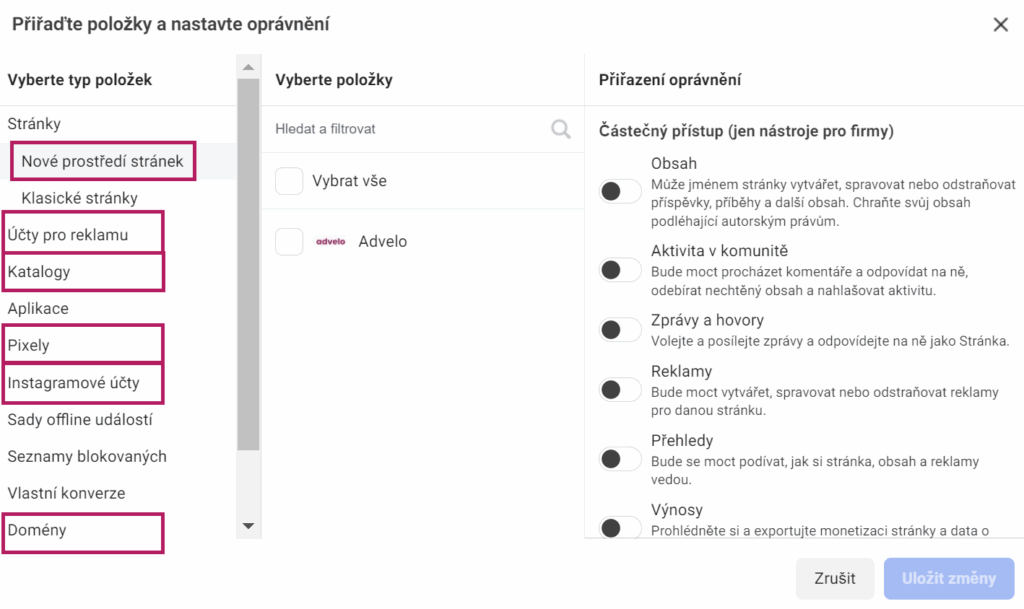
Task: Toggle the Přehledy permission switch
Action: pyautogui.click(x=620, y=458)
